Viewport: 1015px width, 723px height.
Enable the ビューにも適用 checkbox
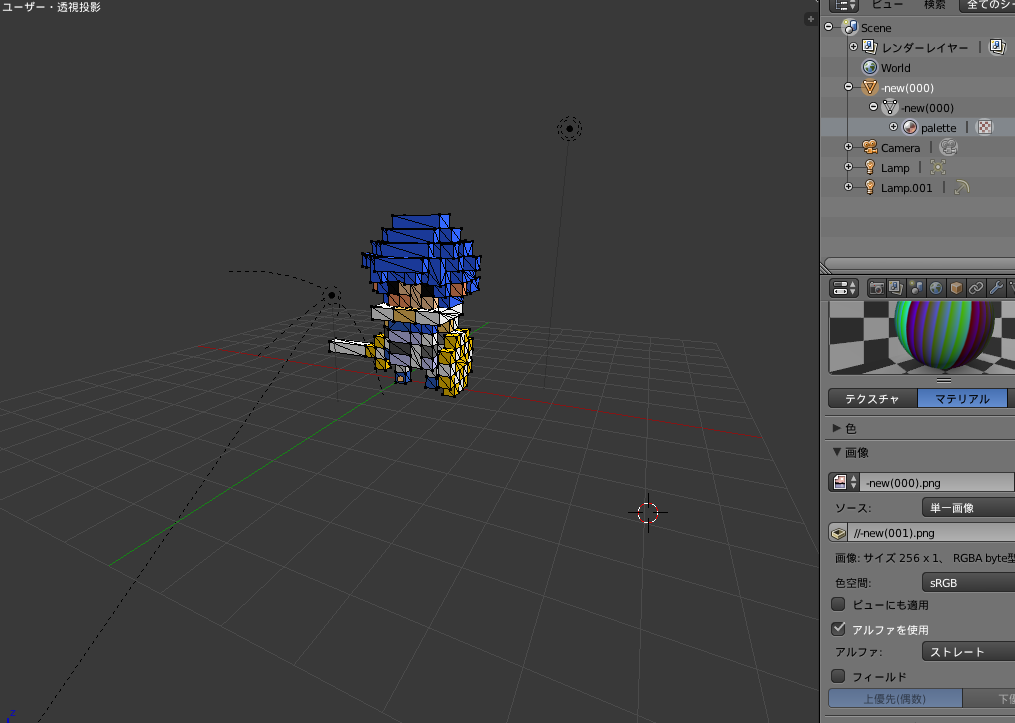click(837, 604)
